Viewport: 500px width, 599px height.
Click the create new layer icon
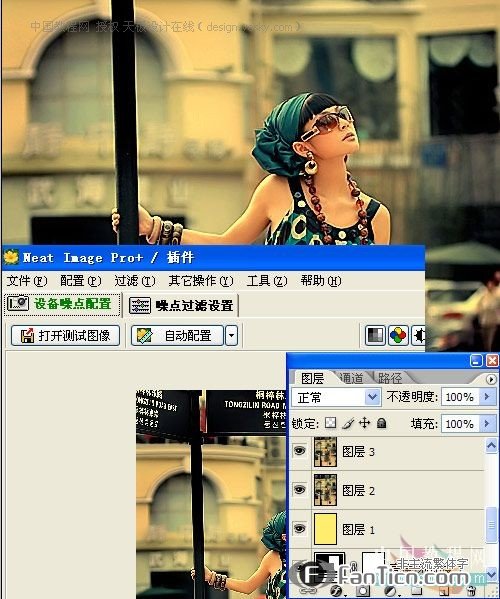(444, 591)
